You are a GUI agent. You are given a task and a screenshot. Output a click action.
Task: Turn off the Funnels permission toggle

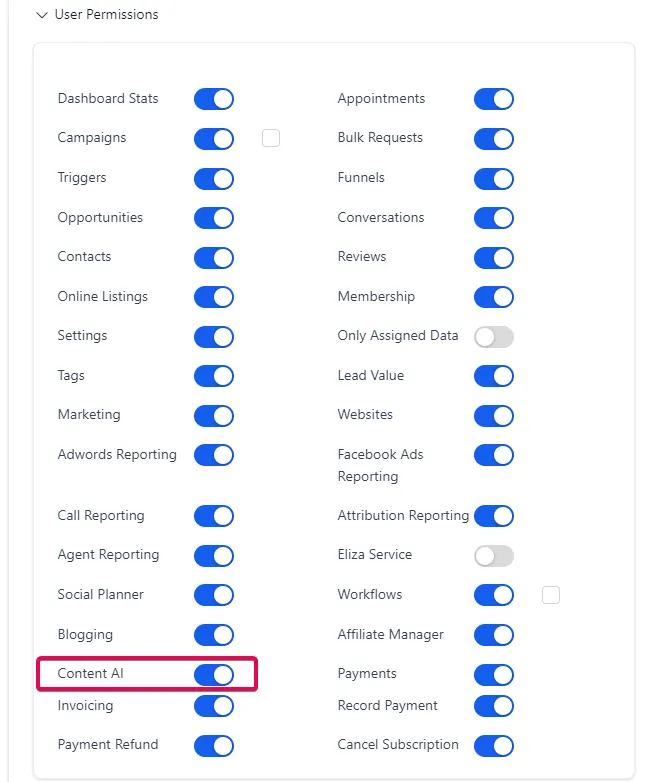tap(494, 179)
